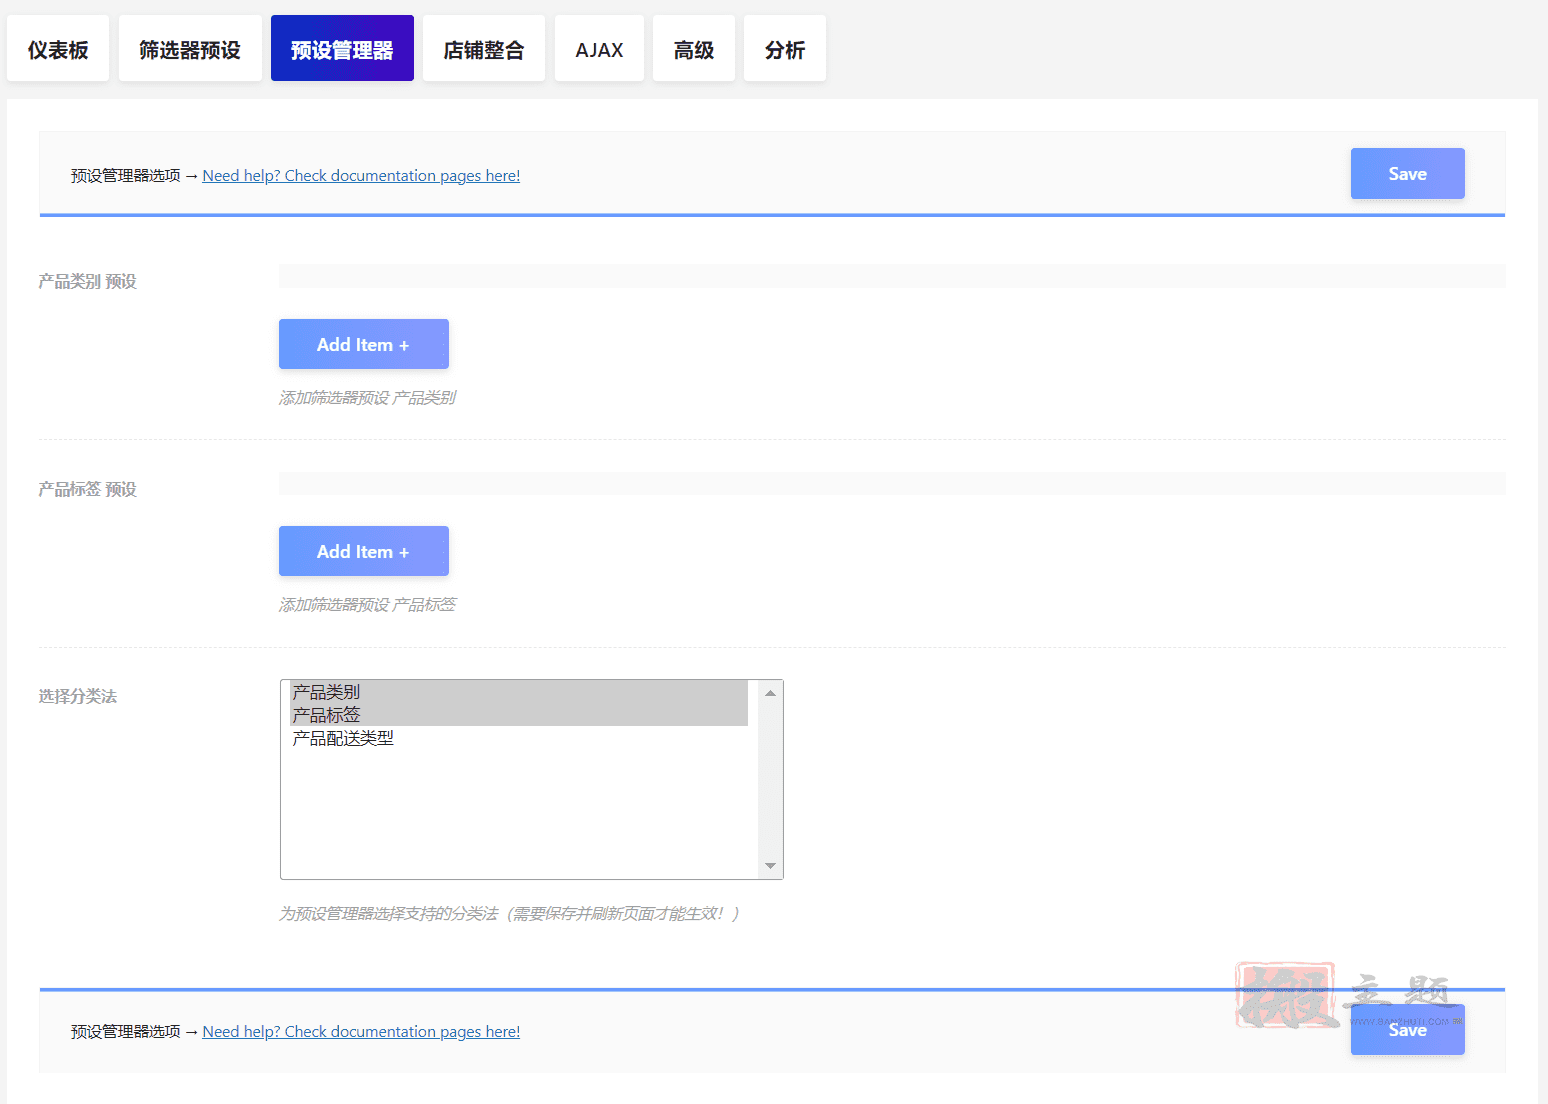Select 产品配送类型 in the taxonomy list
Screen dimensions: 1548x1104
pos(519,738)
